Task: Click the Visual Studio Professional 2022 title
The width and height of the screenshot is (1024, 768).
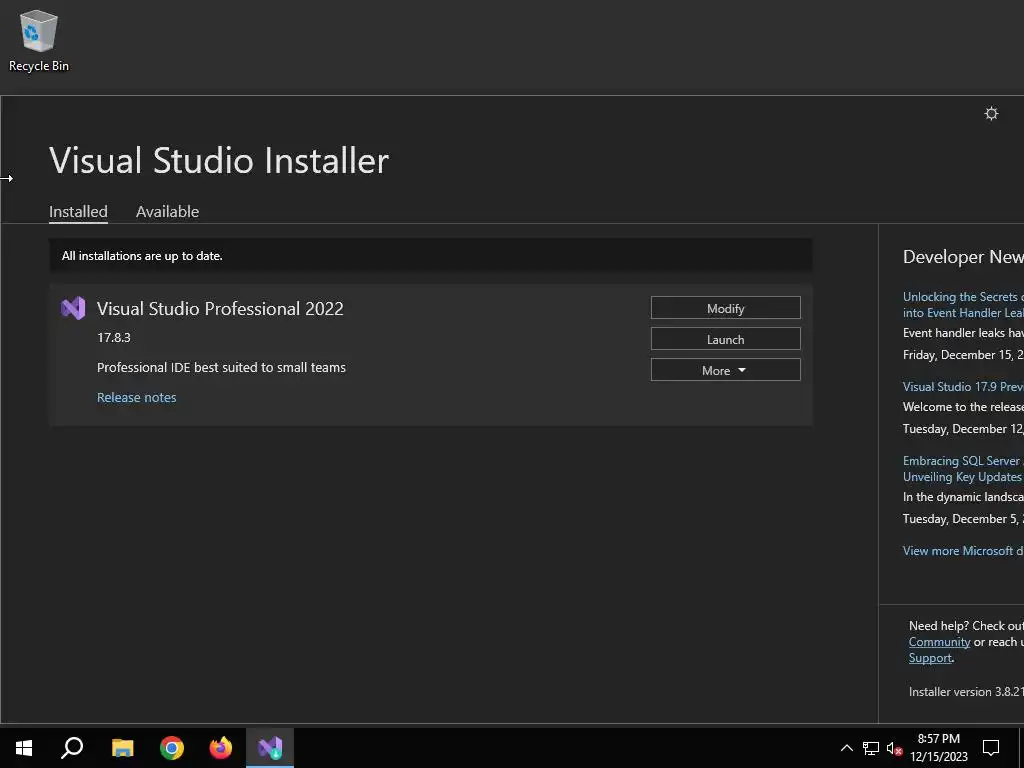Action: 220,308
